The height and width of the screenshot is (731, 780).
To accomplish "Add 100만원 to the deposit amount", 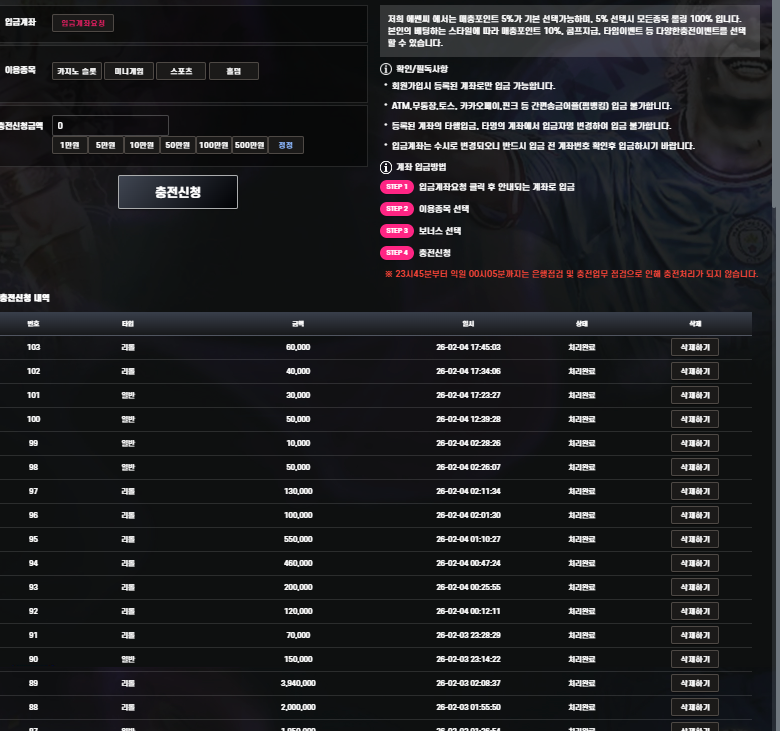I will pos(213,145).
